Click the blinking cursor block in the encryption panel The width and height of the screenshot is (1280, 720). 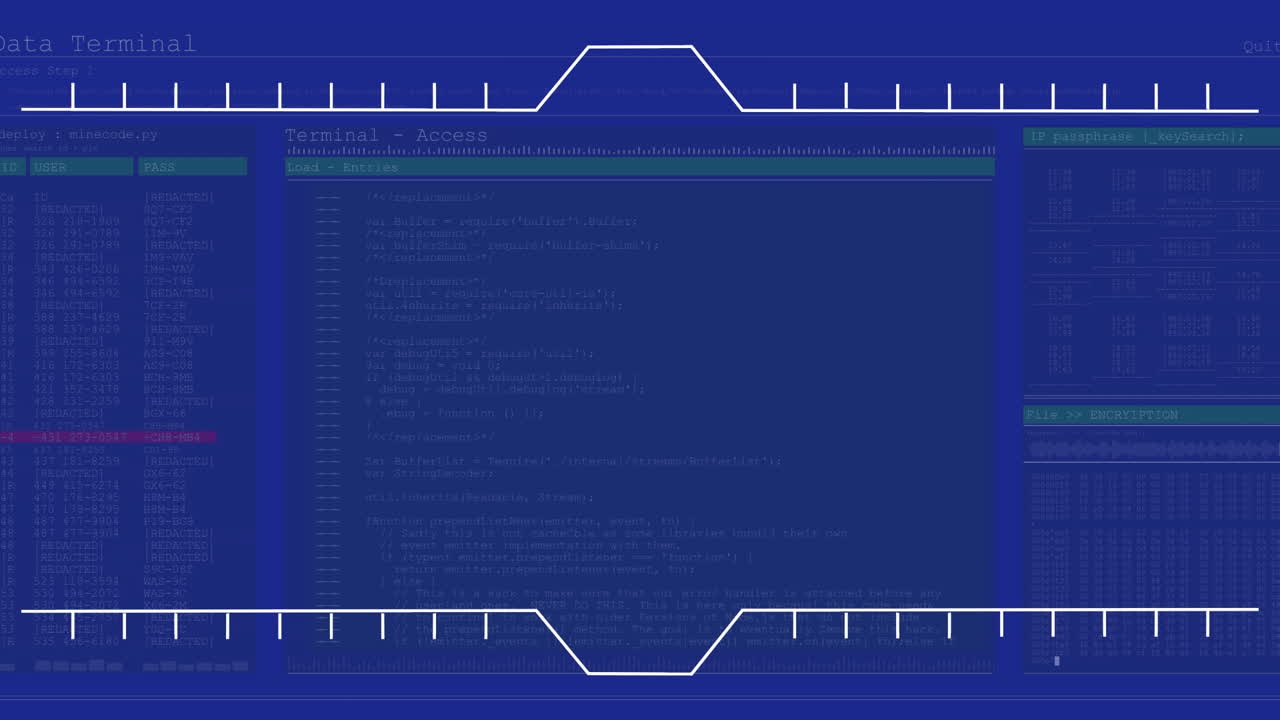(x=1057, y=660)
